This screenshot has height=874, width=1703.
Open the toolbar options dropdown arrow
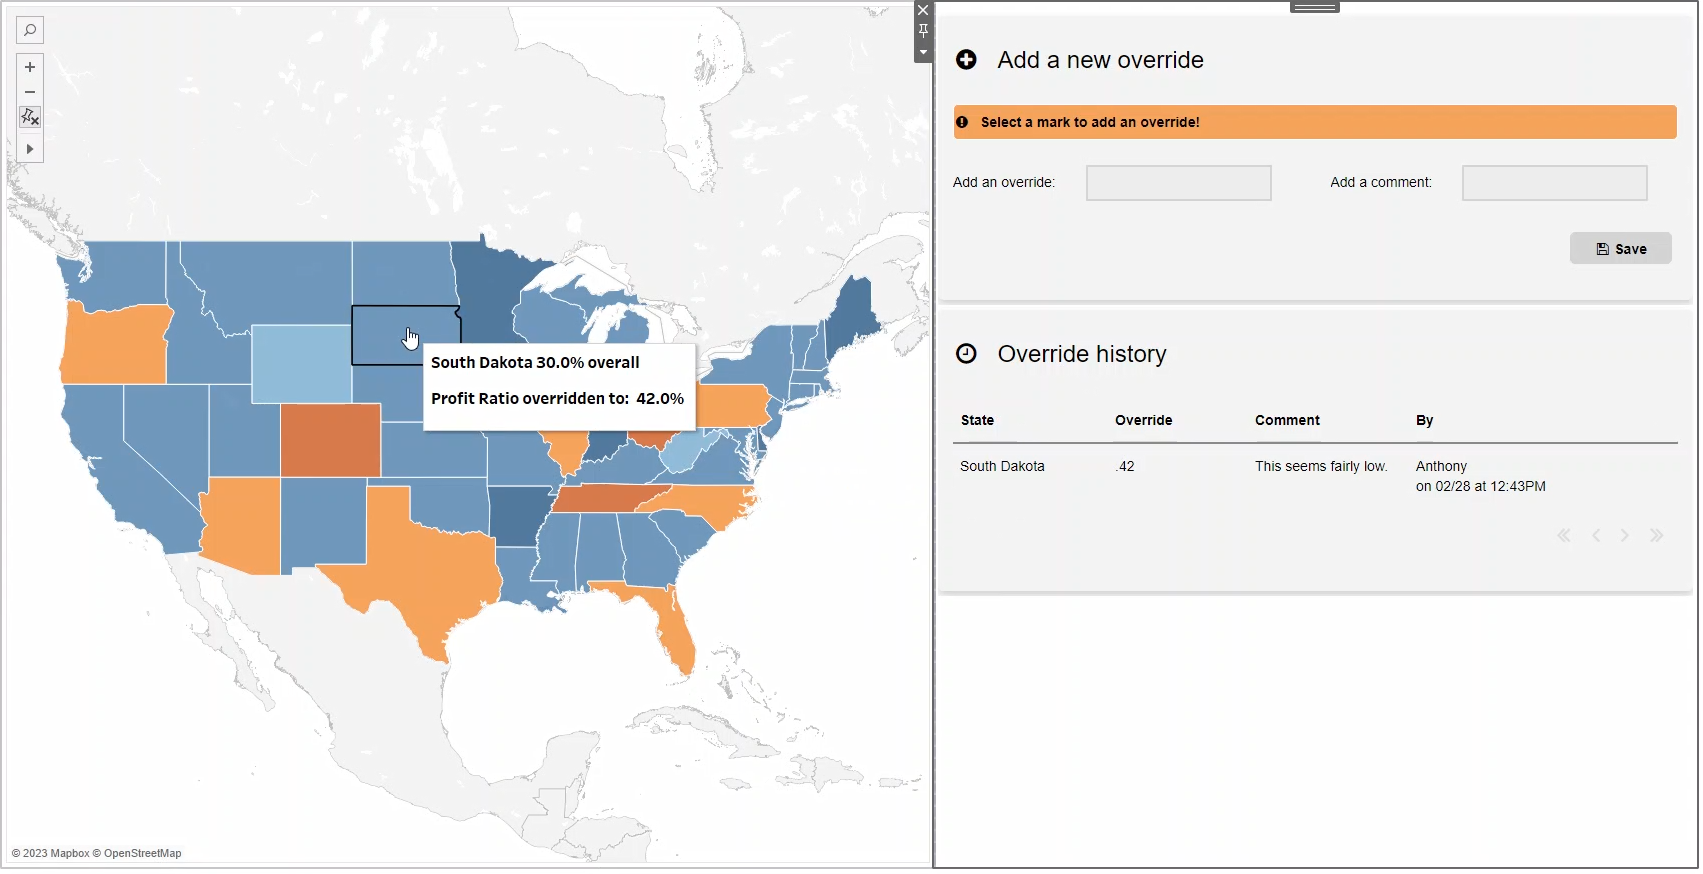pyautogui.click(x=922, y=53)
